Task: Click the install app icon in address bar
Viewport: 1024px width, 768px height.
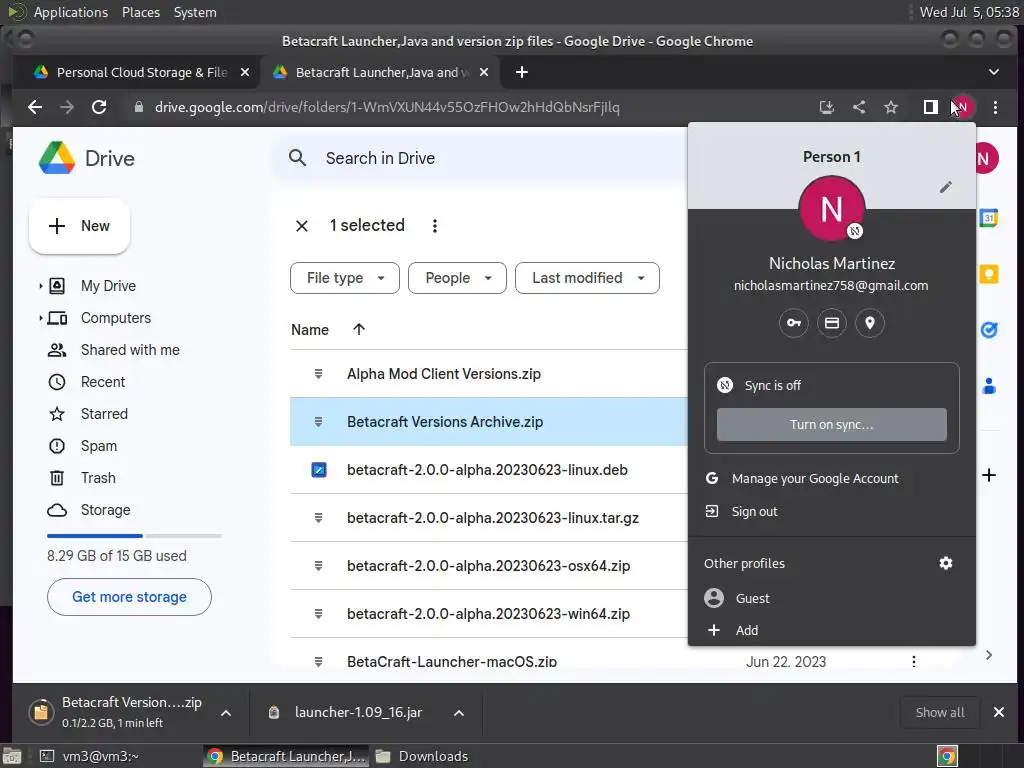Action: [827, 107]
